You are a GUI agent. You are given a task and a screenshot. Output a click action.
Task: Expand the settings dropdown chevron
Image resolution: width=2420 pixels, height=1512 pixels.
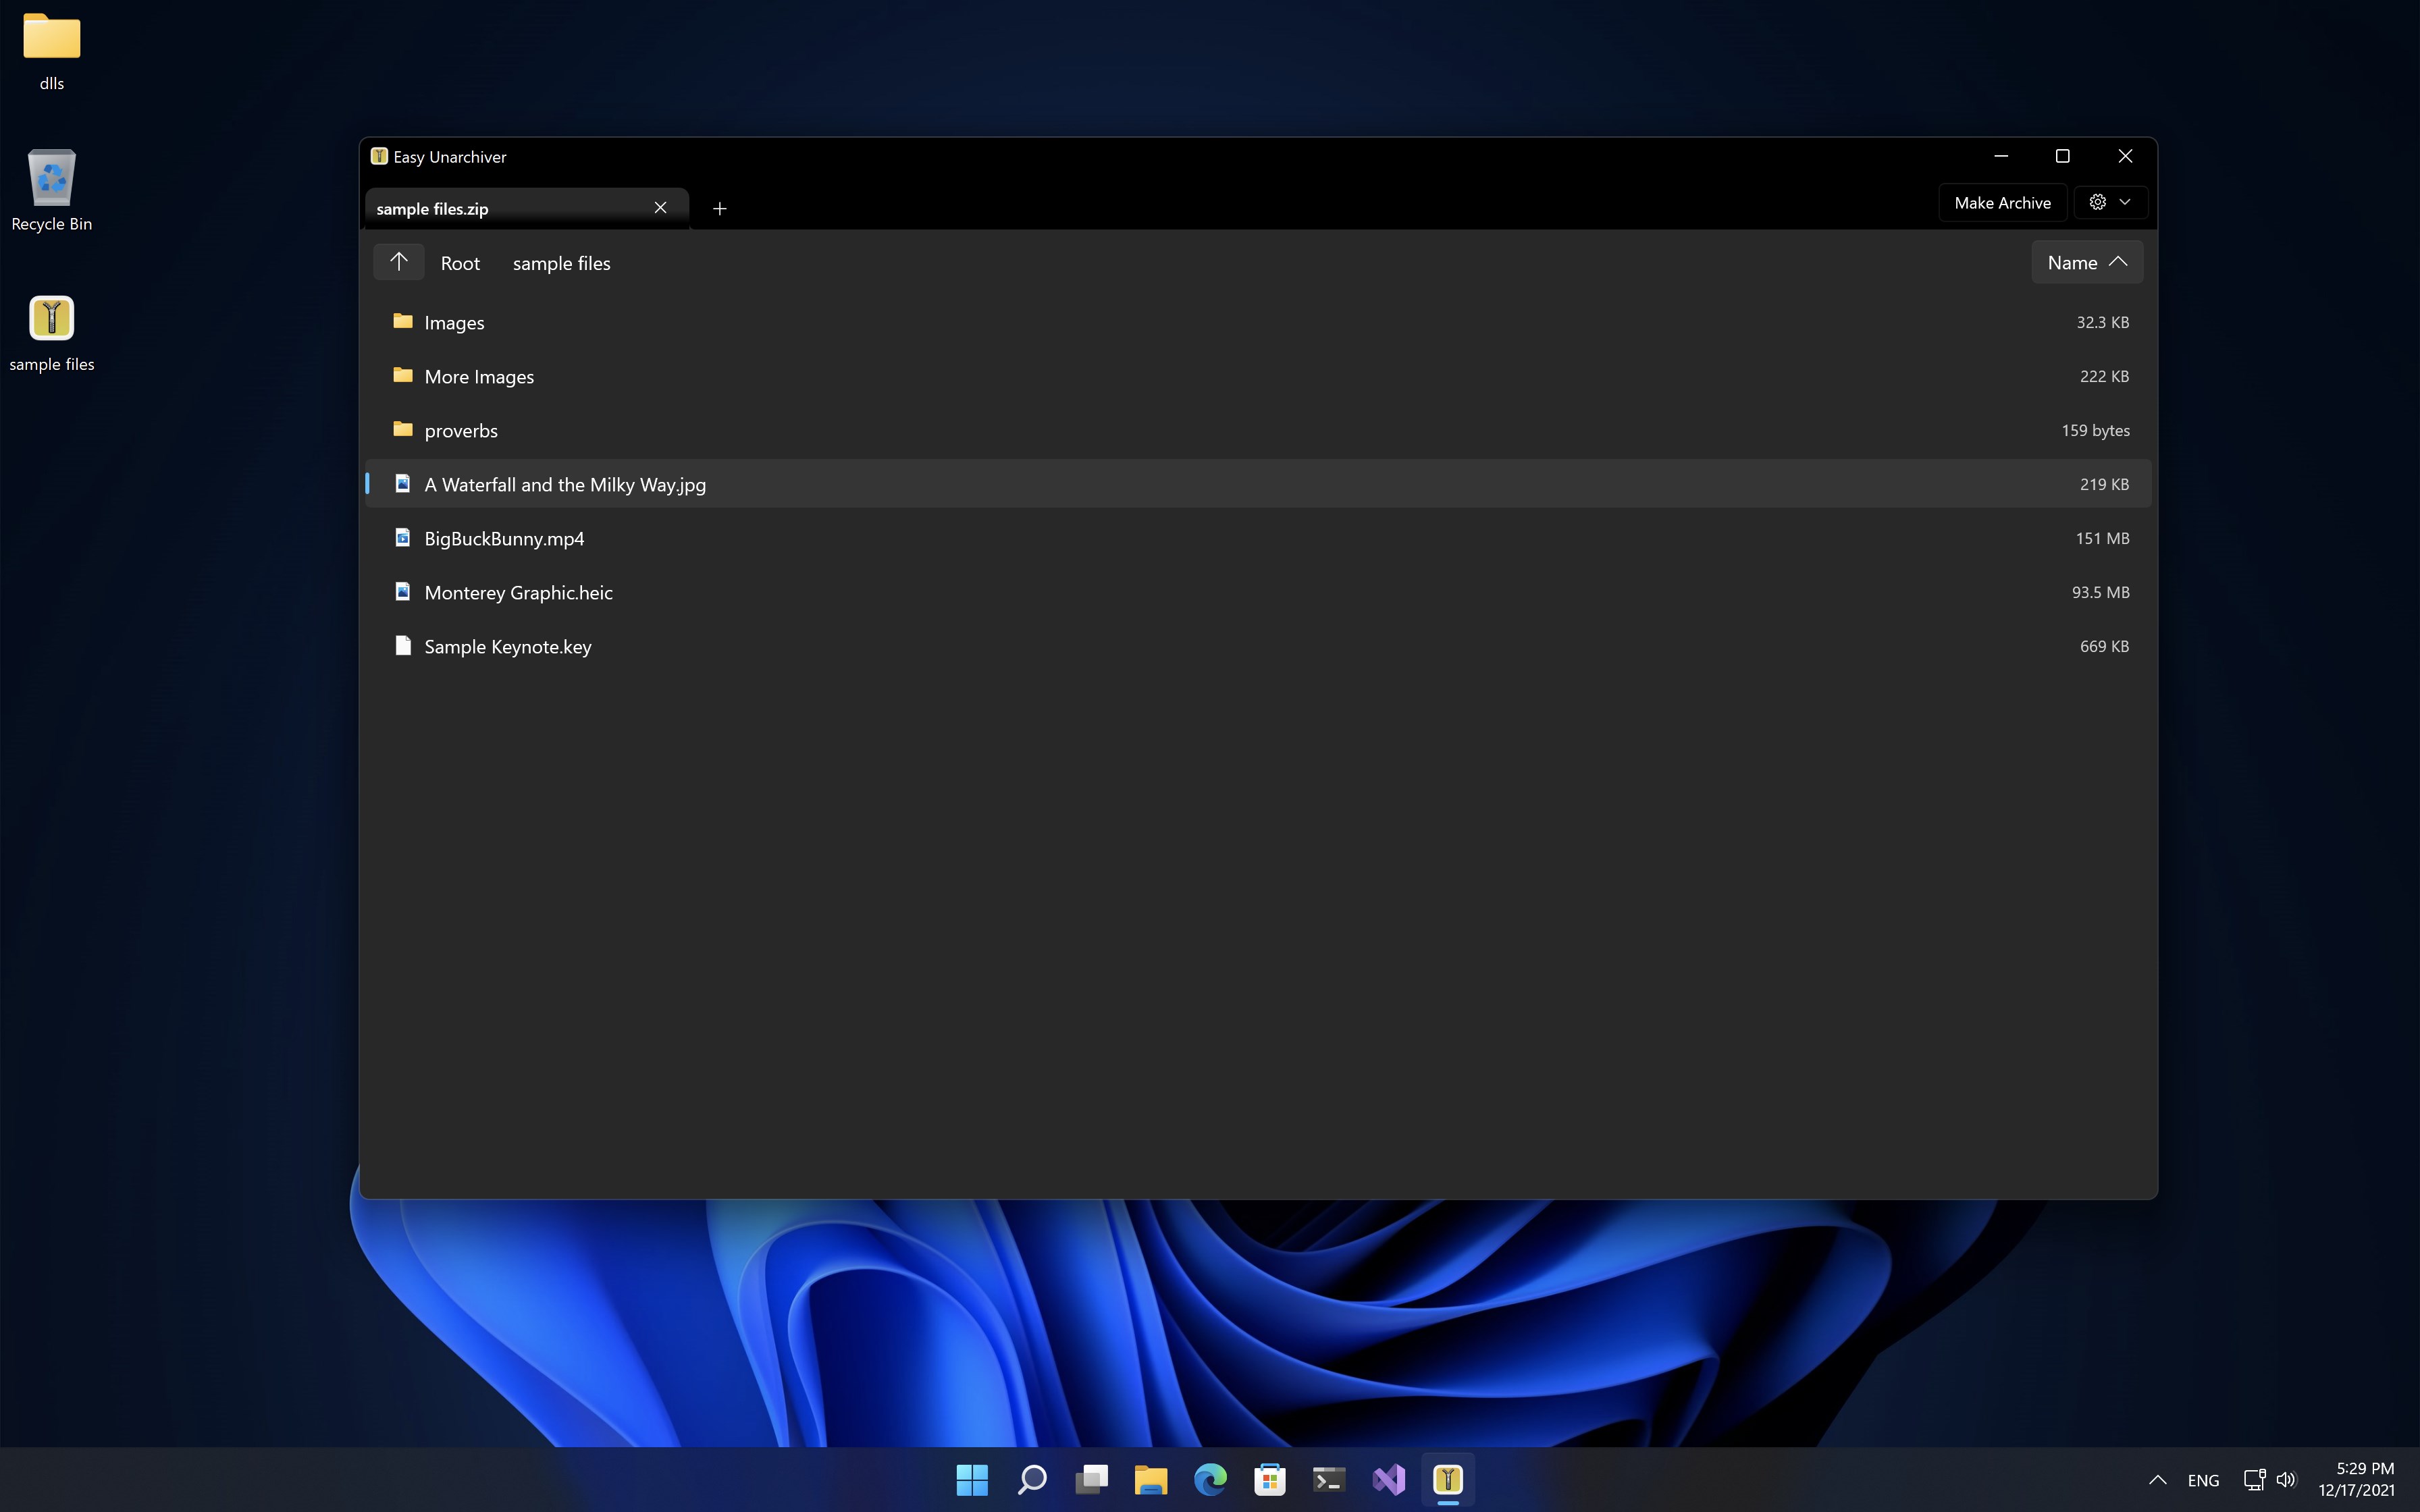point(2126,202)
